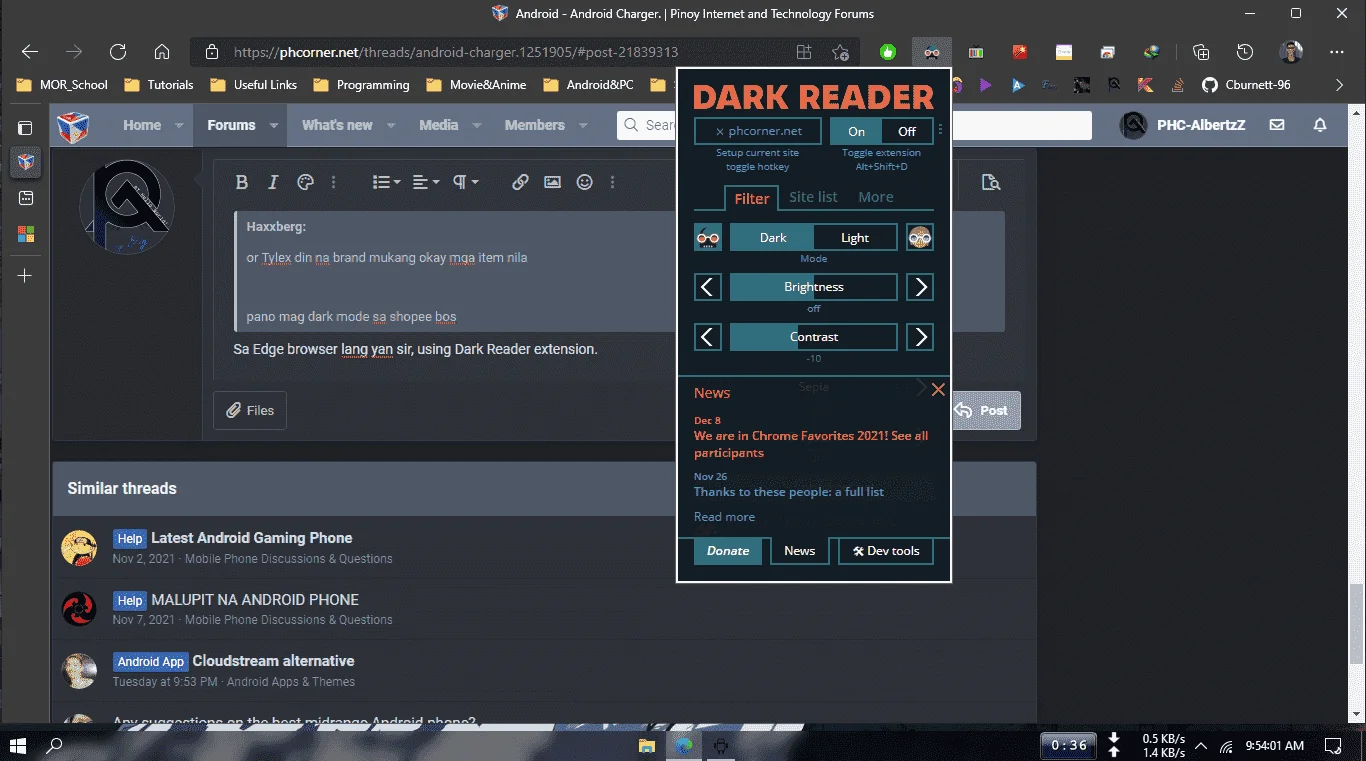Close the Dark Reader News panel

938,389
